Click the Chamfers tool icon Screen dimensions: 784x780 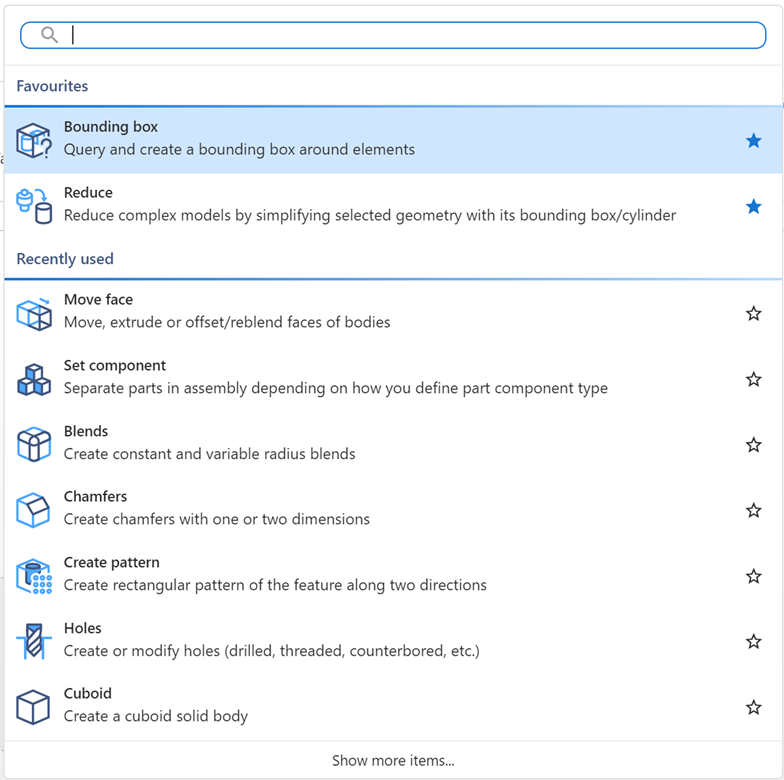(x=34, y=510)
